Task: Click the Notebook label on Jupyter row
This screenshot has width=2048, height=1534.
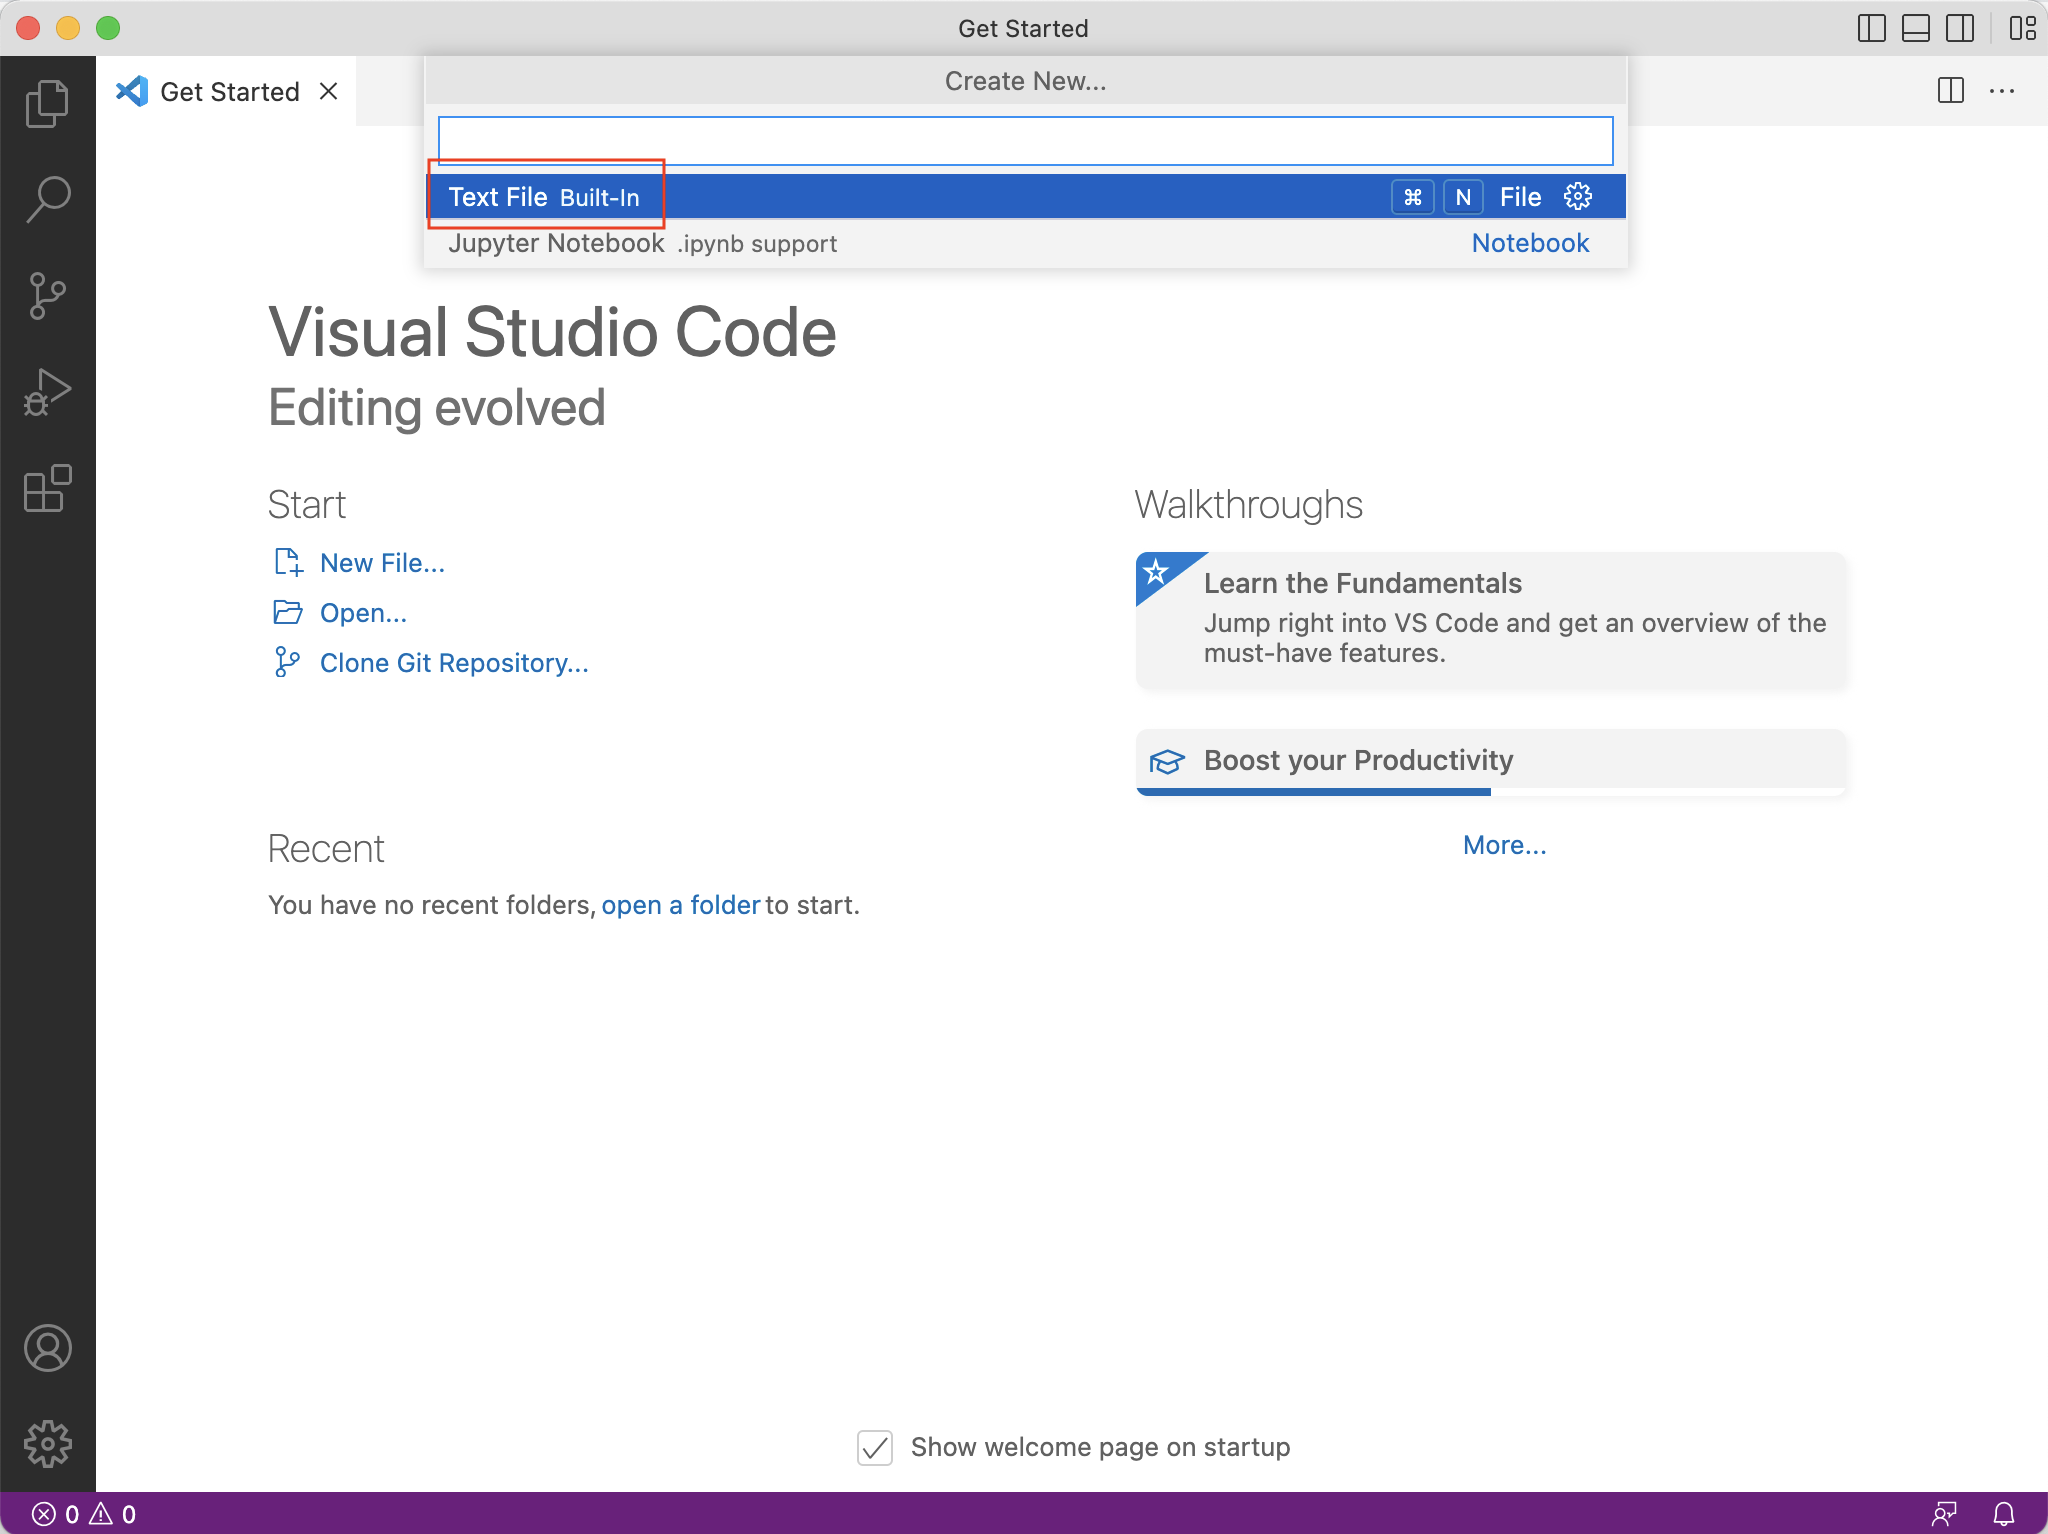Action: click(1530, 243)
